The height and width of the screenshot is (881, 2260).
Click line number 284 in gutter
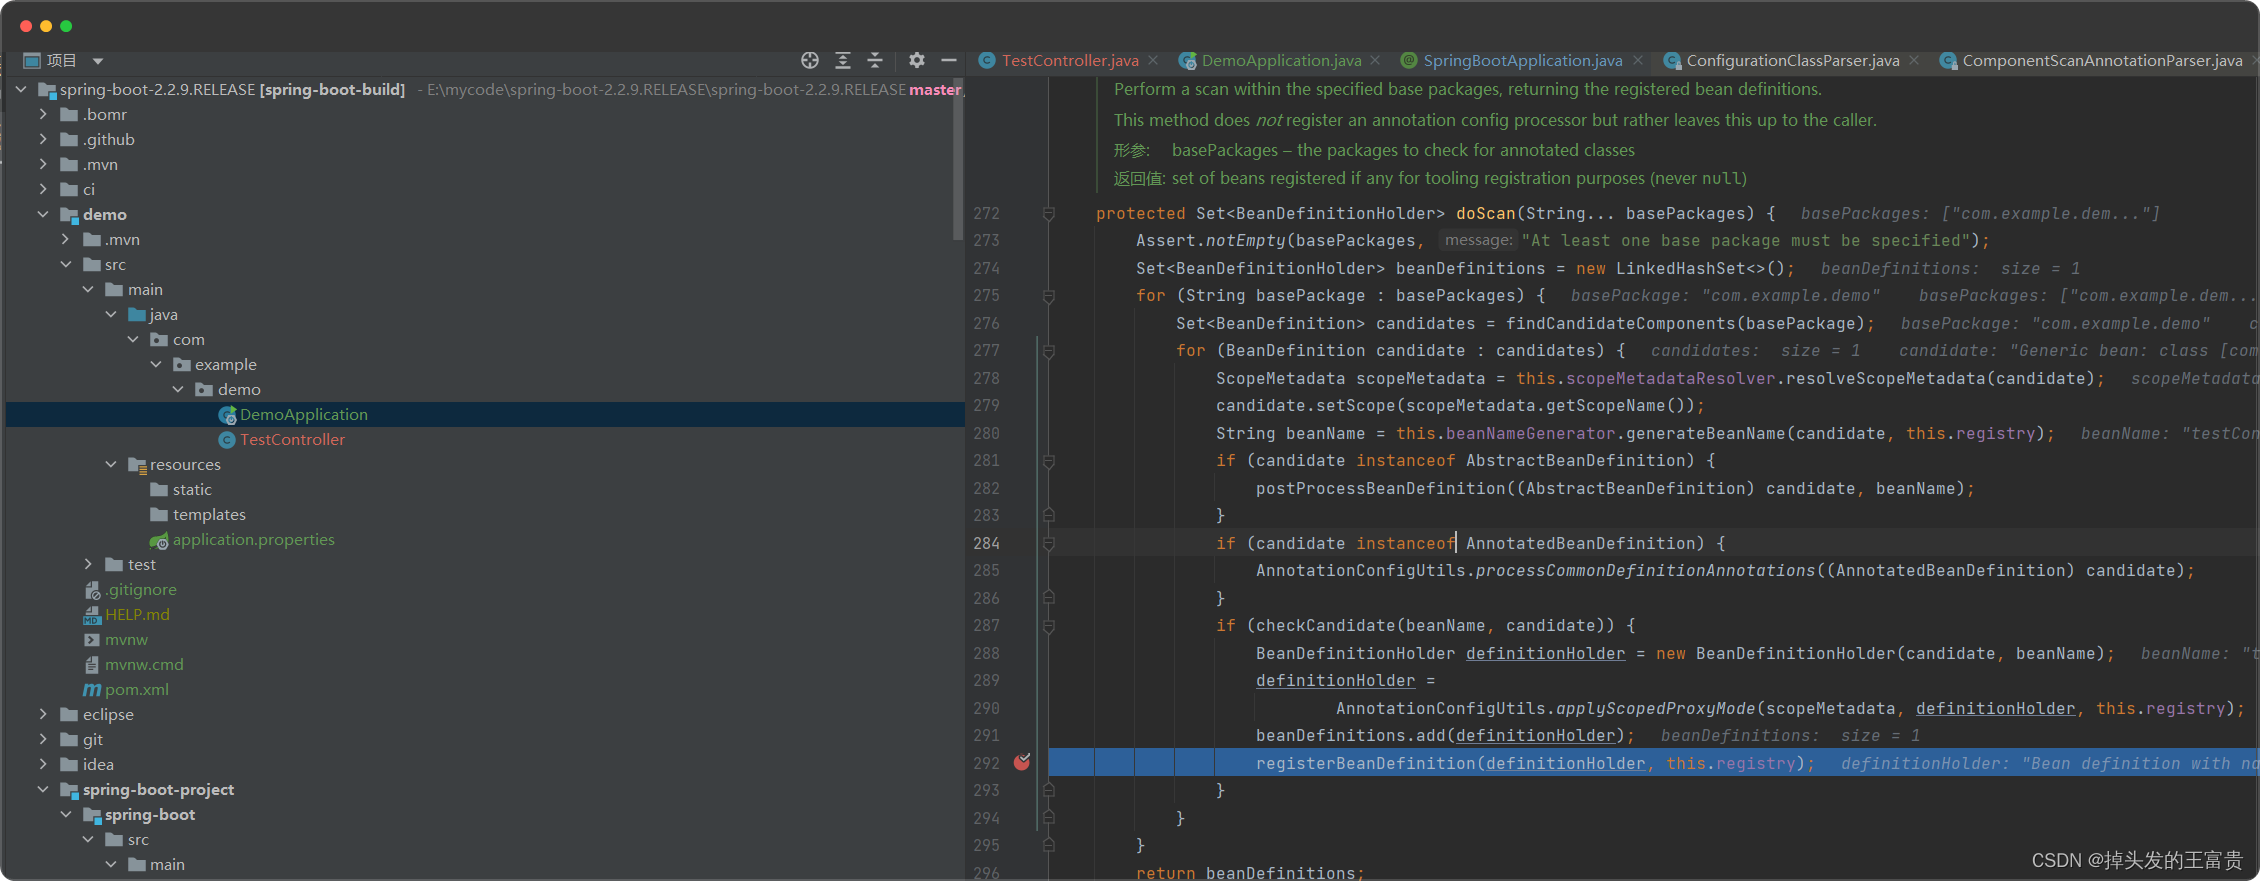(987, 543)
